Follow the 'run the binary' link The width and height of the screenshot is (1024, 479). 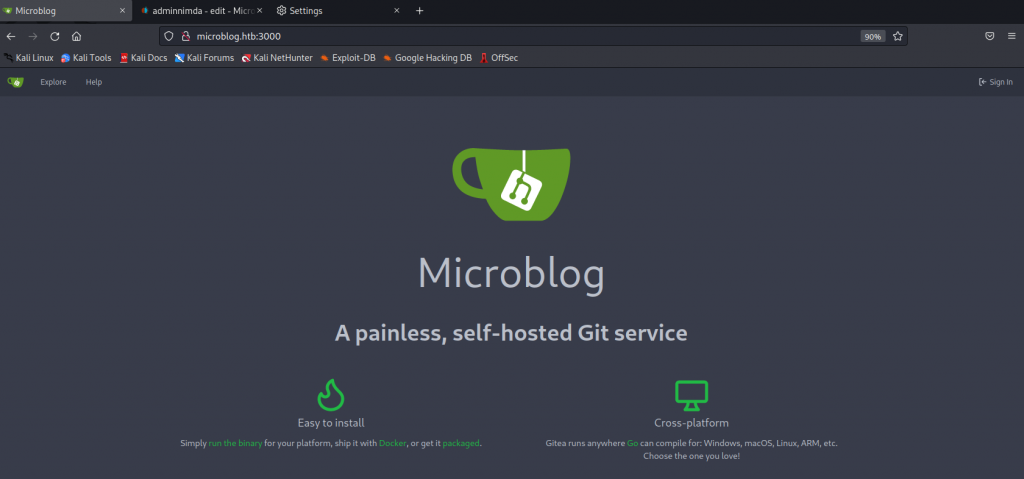(235, 442)
